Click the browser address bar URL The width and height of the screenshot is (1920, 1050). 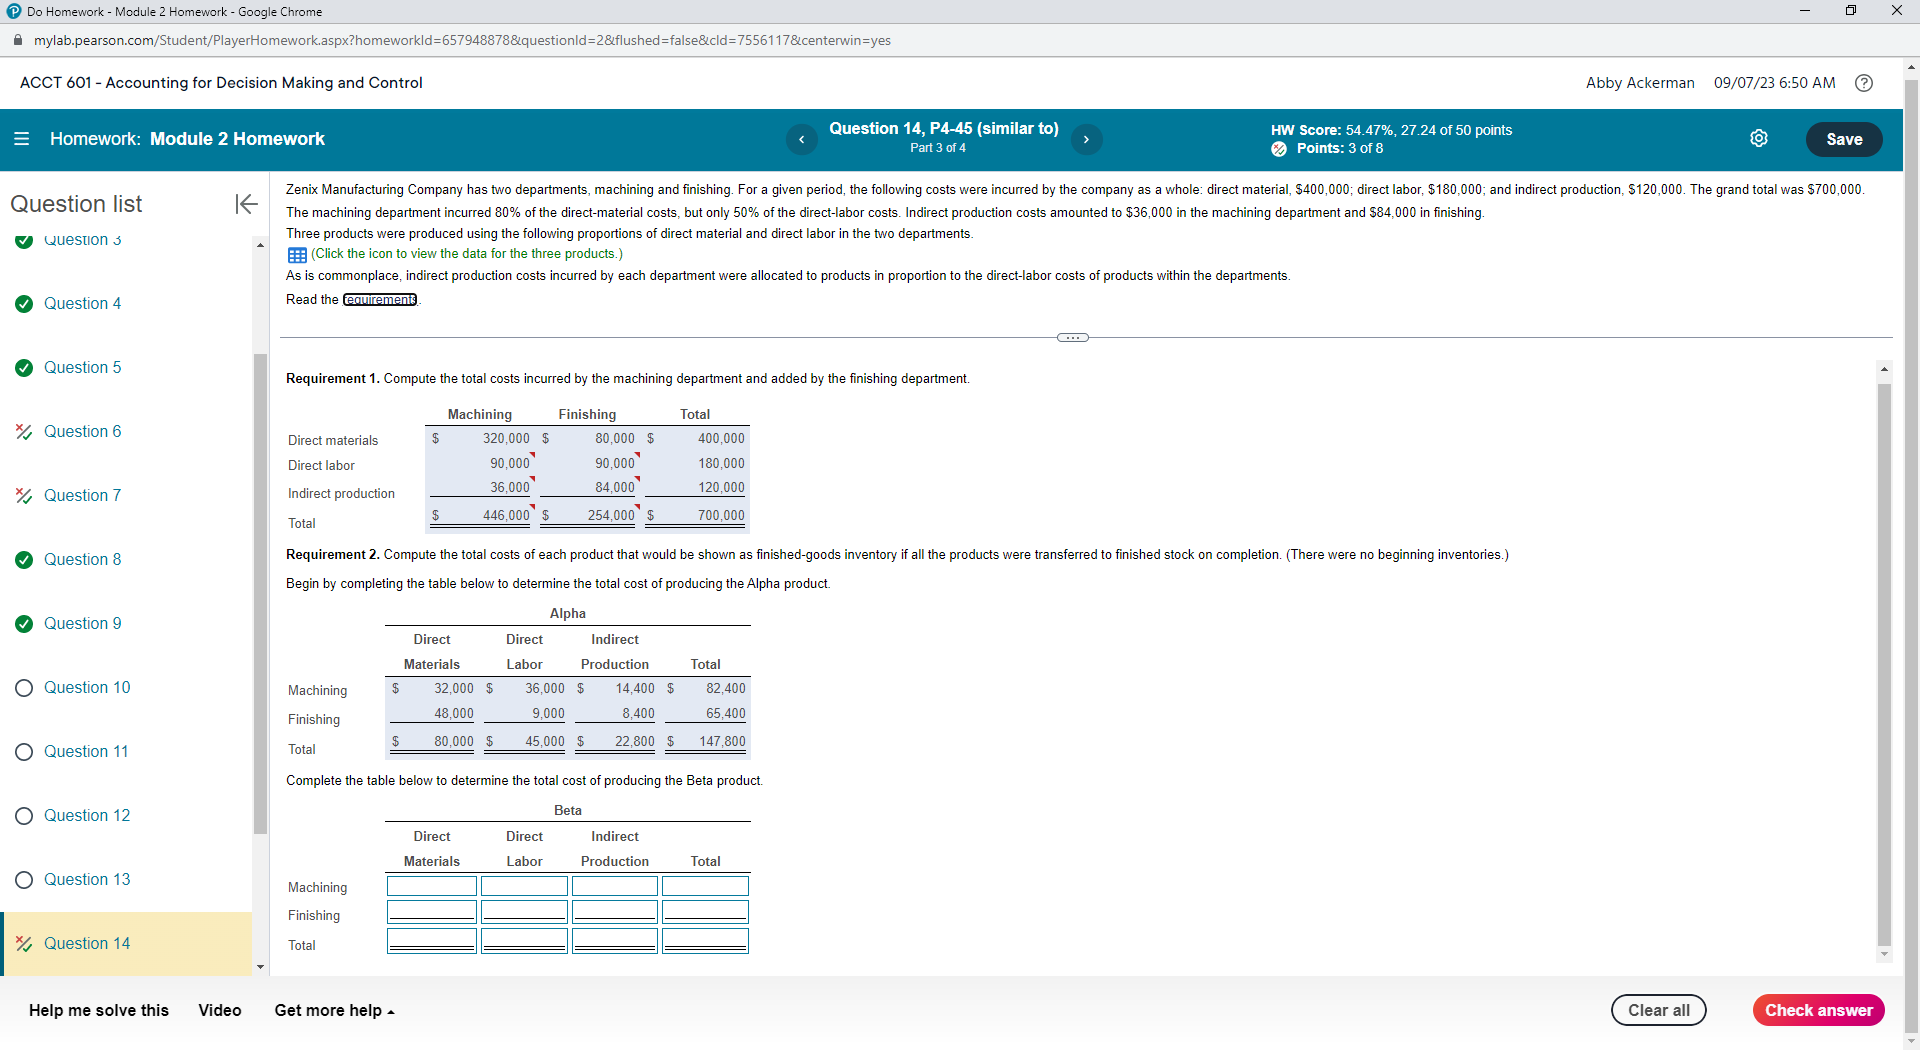coord(462,41)
